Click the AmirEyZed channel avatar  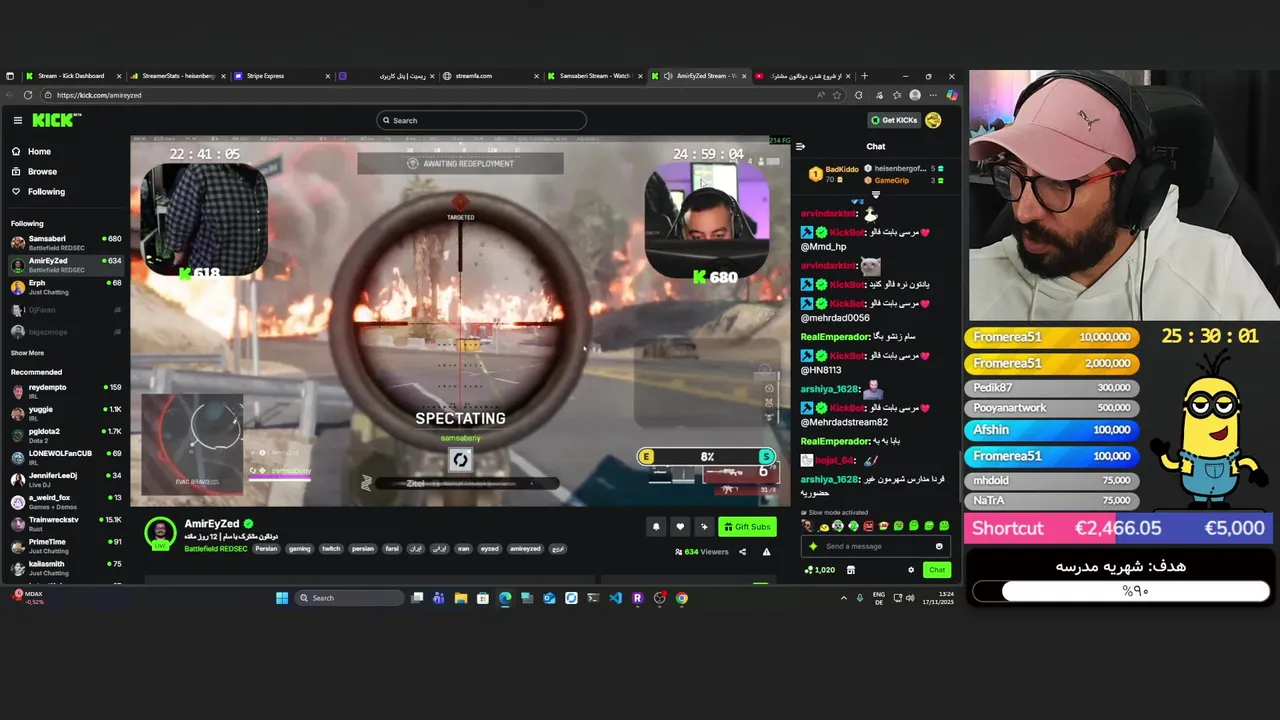(160, 532)
